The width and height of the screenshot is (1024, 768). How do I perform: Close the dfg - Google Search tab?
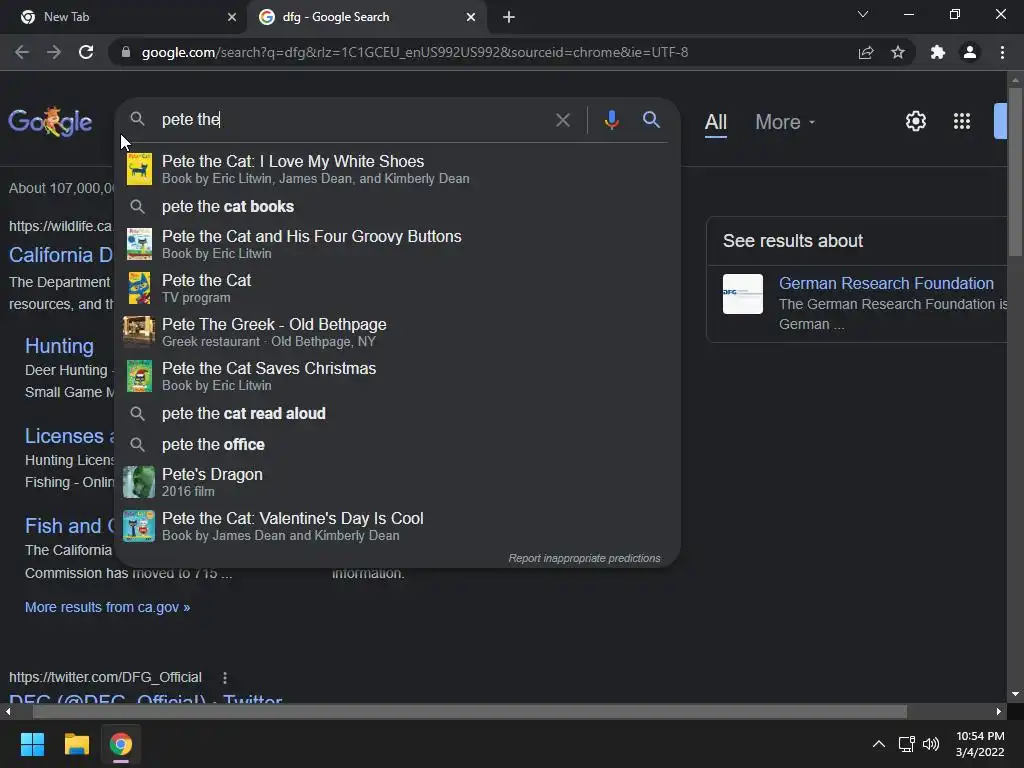pos(471,17)
